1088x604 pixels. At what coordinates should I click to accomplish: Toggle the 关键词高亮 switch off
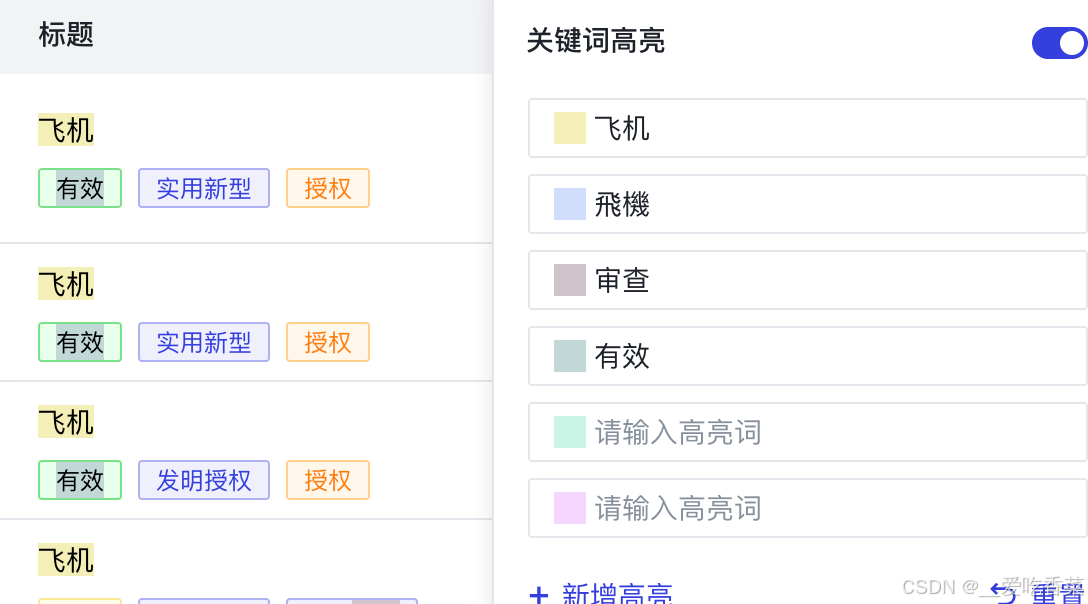click(x=1060, y=43)
